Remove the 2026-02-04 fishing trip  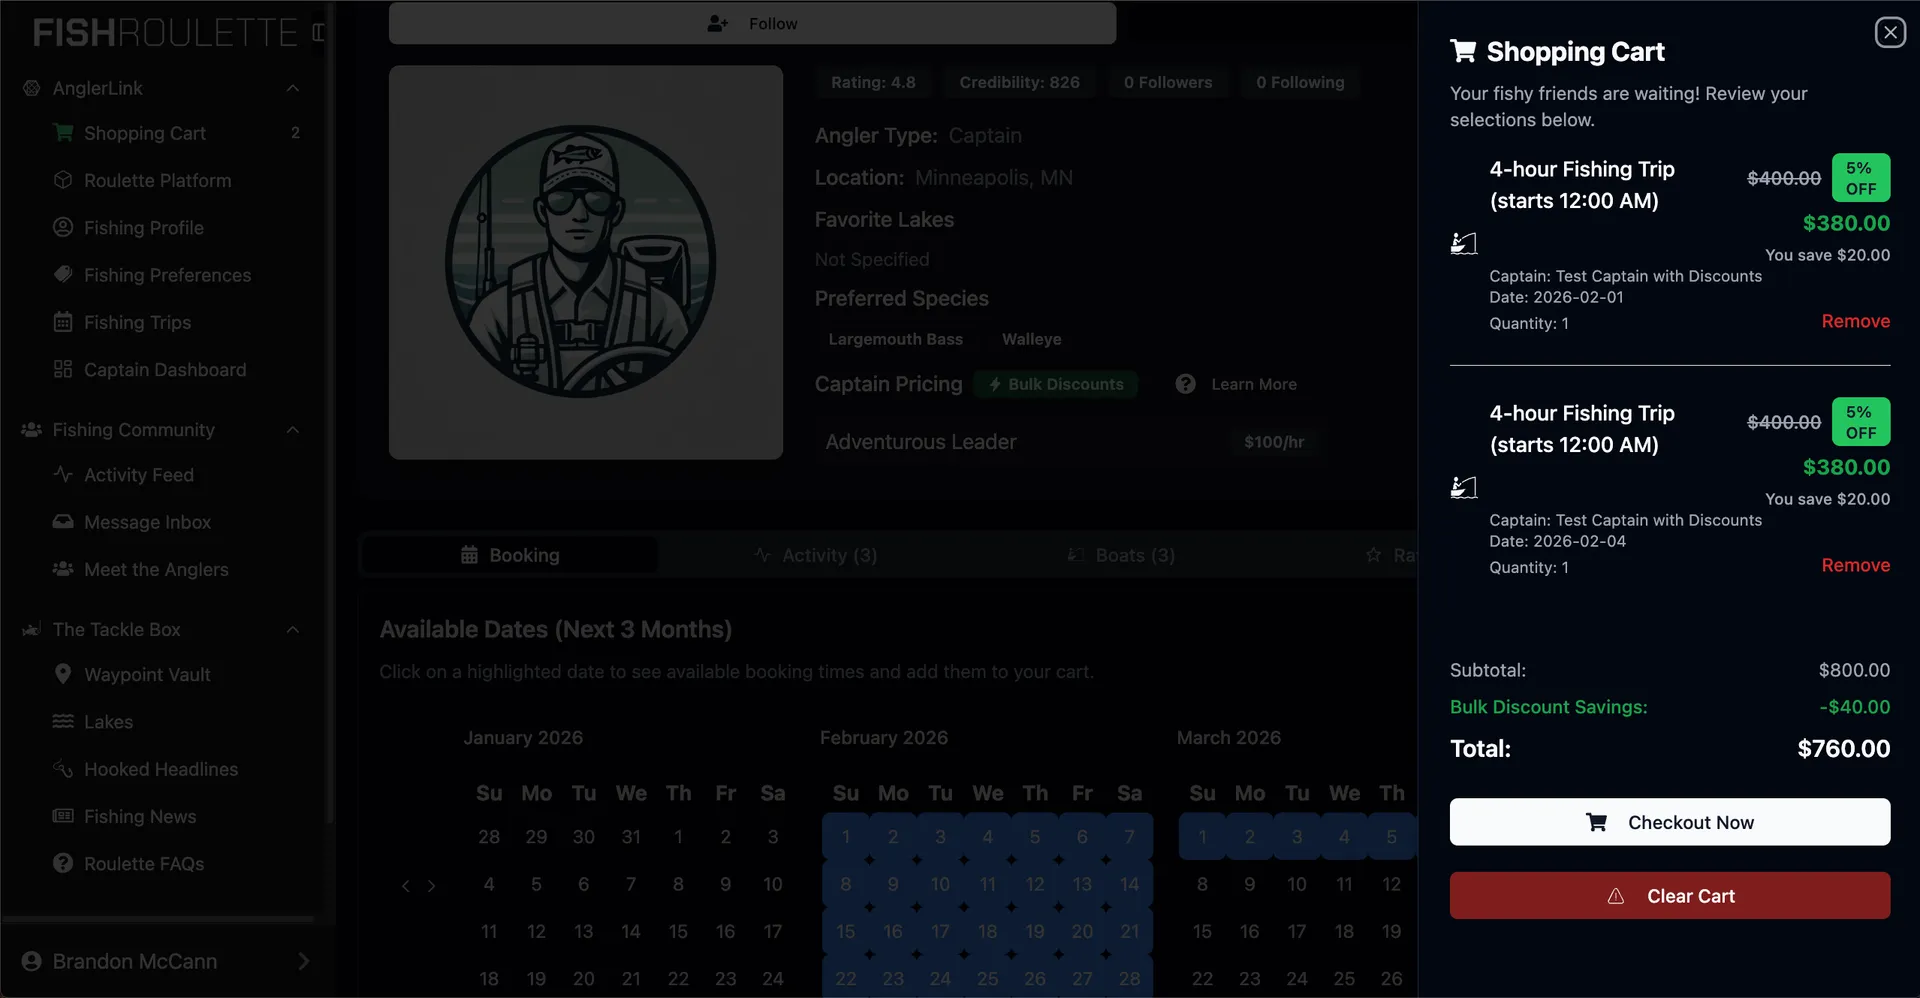click(1855, 565)
